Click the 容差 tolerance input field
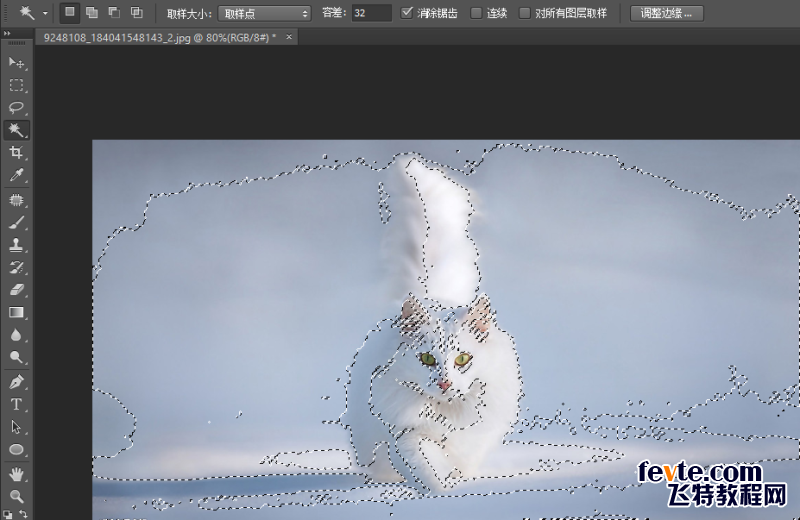Viewport: 800px width, 520px height. 371,13
